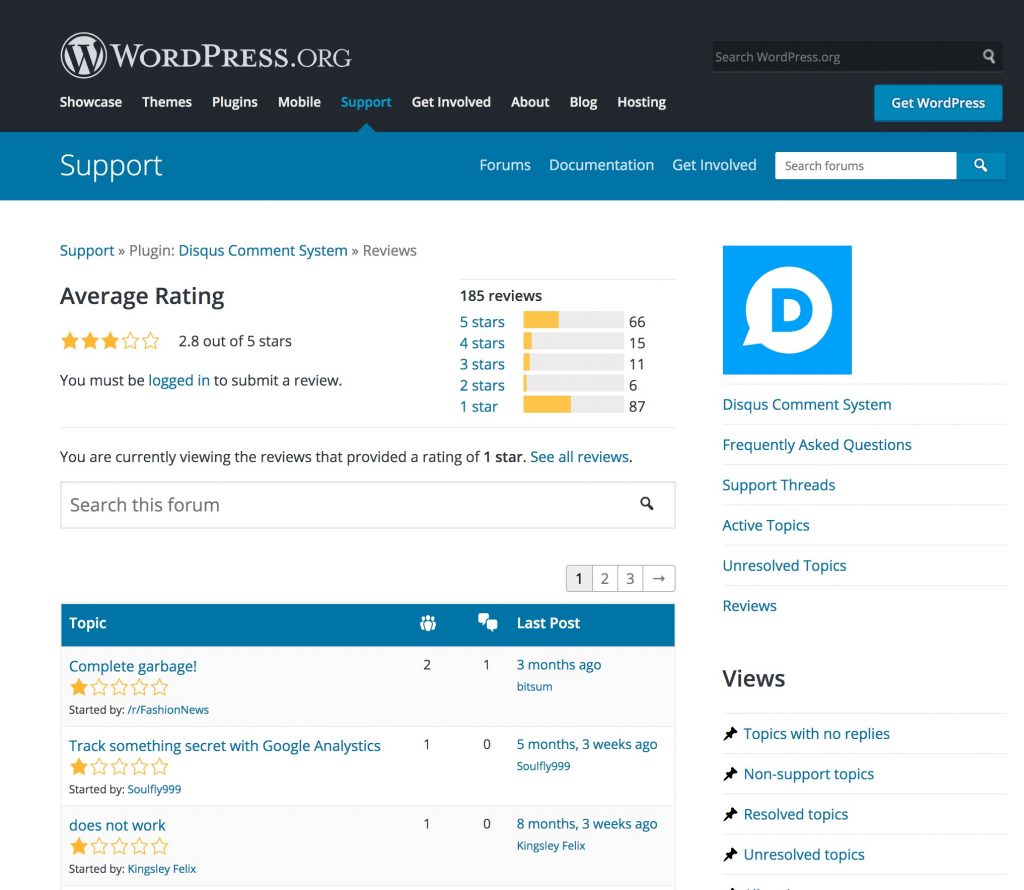Filter reviews by 2 stars
This screenshot has width=1024, height=890.
pyautogui.click(x=482, y=385)
